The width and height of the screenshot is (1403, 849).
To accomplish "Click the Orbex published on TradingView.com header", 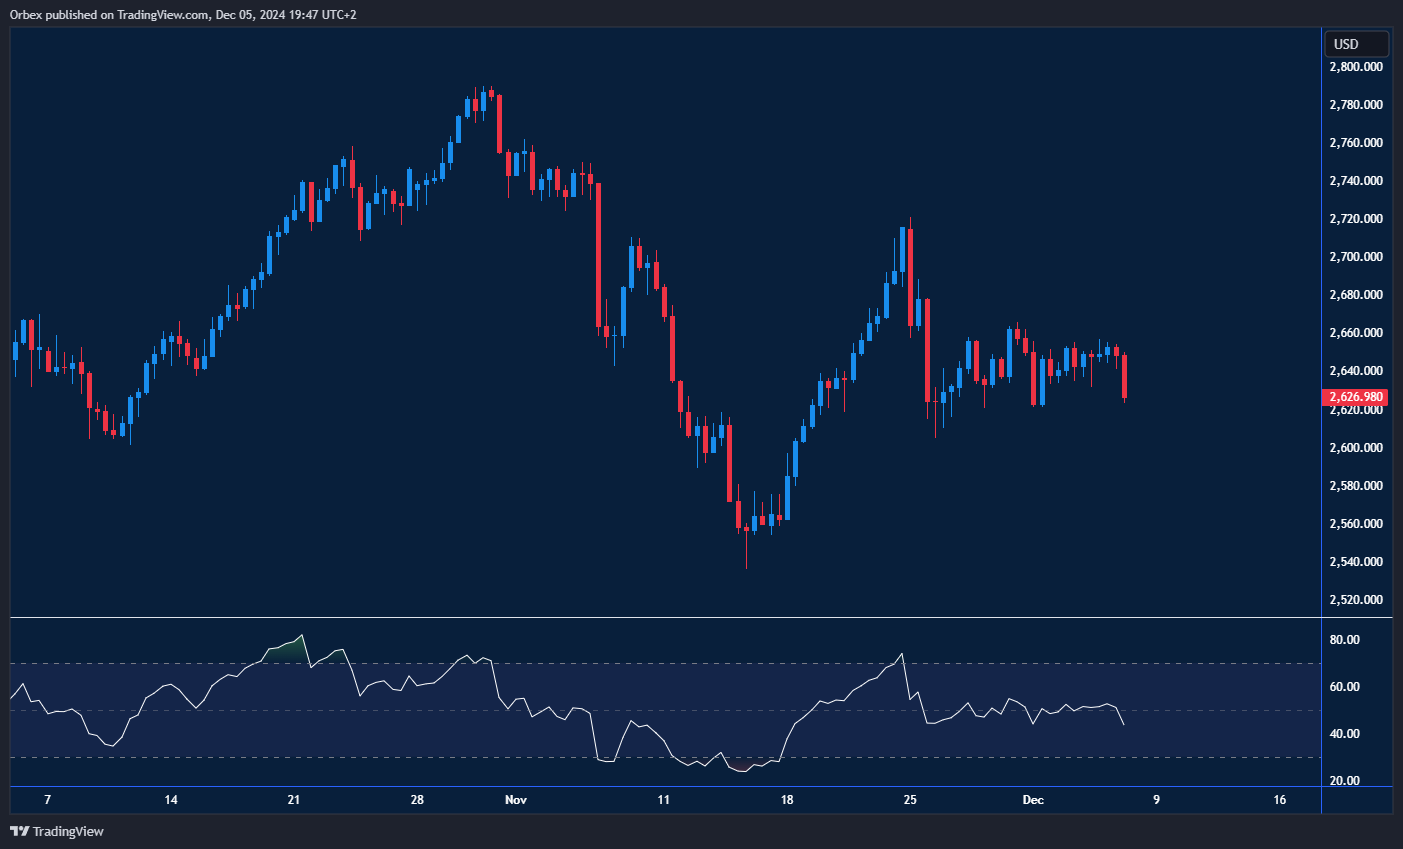I will pos(183,14).
